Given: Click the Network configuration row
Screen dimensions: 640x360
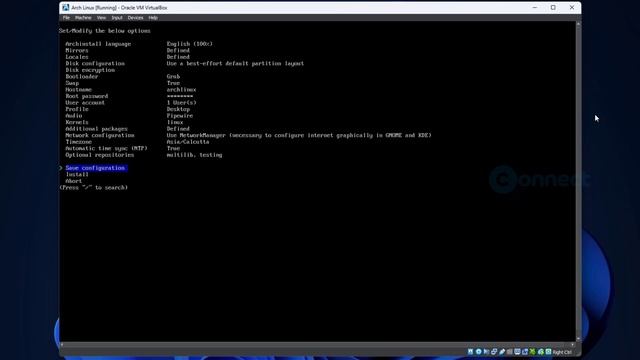Looking at the screenshot, I should coord(248,135).
